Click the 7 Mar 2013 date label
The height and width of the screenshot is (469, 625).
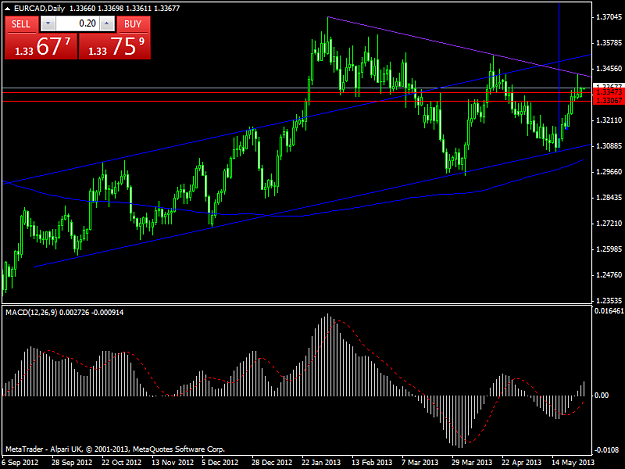[x=420, y=462]
